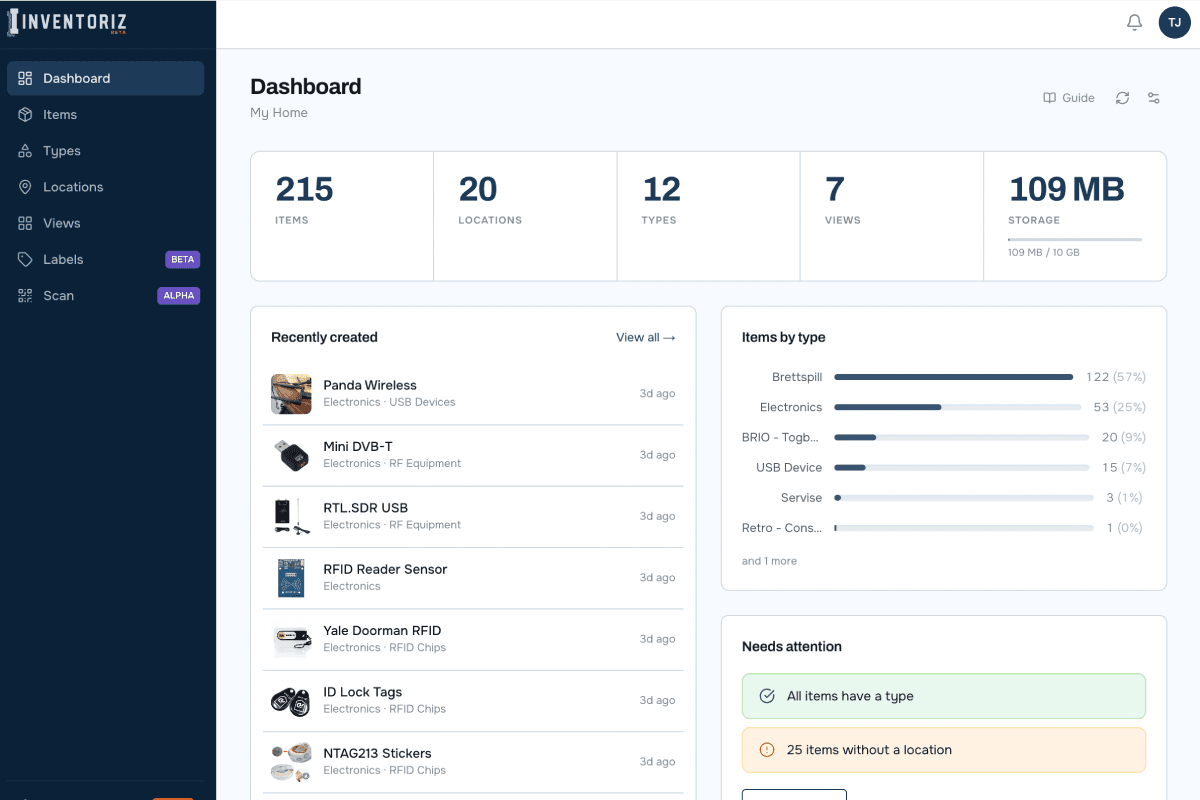Open the 25 items without a location alert
This screenshot has width=1200, height=800.
tap(944, 750)
